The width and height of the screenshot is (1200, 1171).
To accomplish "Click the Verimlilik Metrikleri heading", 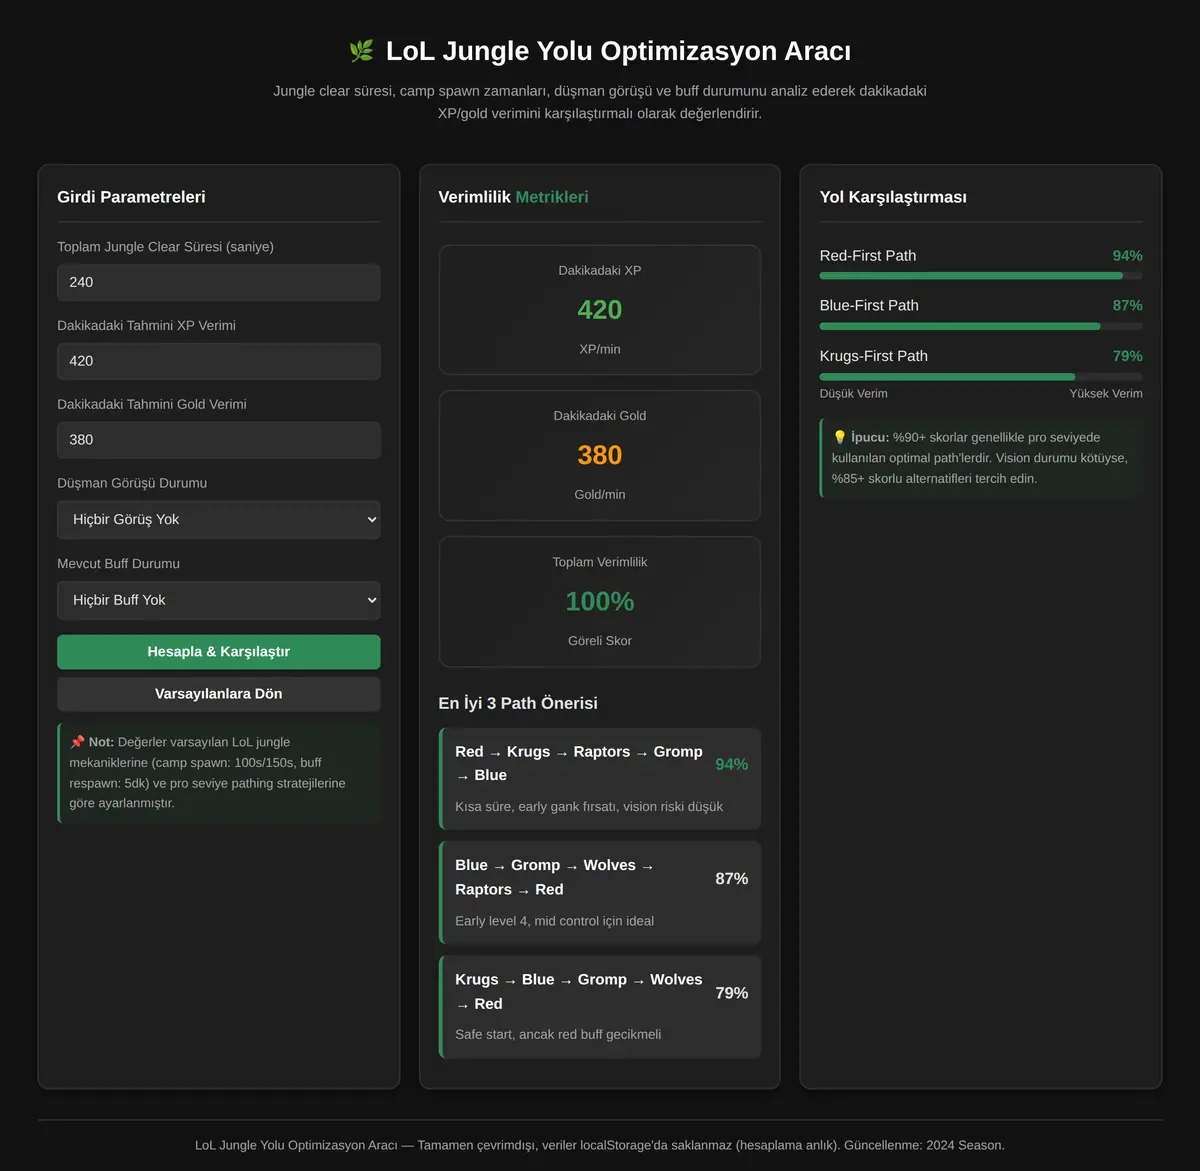I will pos(513,197).
